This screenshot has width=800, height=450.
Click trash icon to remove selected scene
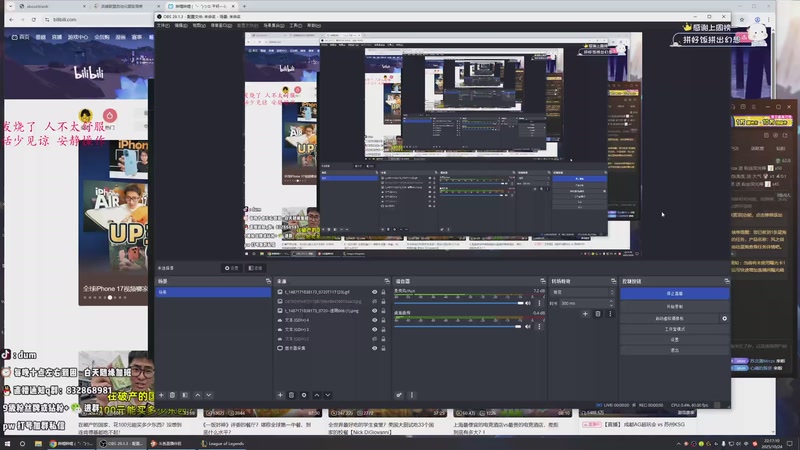(173, 395)
